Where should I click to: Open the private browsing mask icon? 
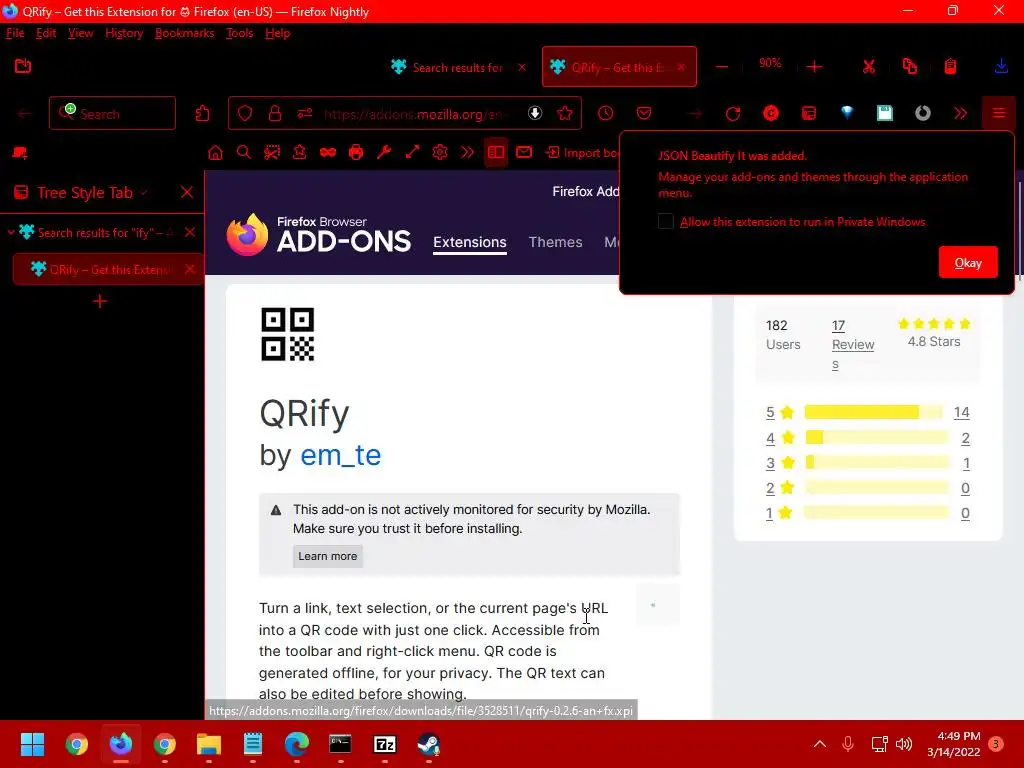coord(328,153)
